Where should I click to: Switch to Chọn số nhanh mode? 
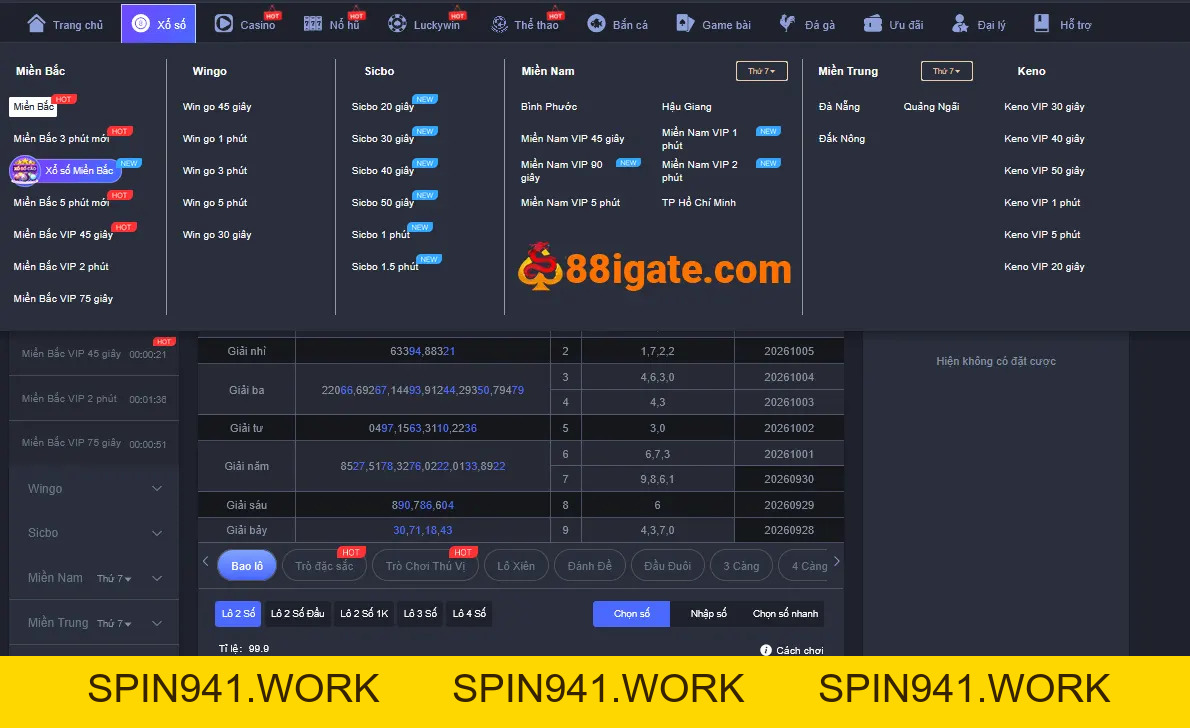click(785, 613)
